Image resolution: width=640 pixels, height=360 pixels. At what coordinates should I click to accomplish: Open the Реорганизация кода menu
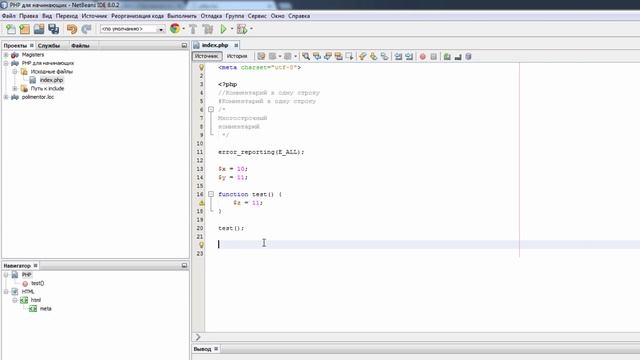point(137,16)
